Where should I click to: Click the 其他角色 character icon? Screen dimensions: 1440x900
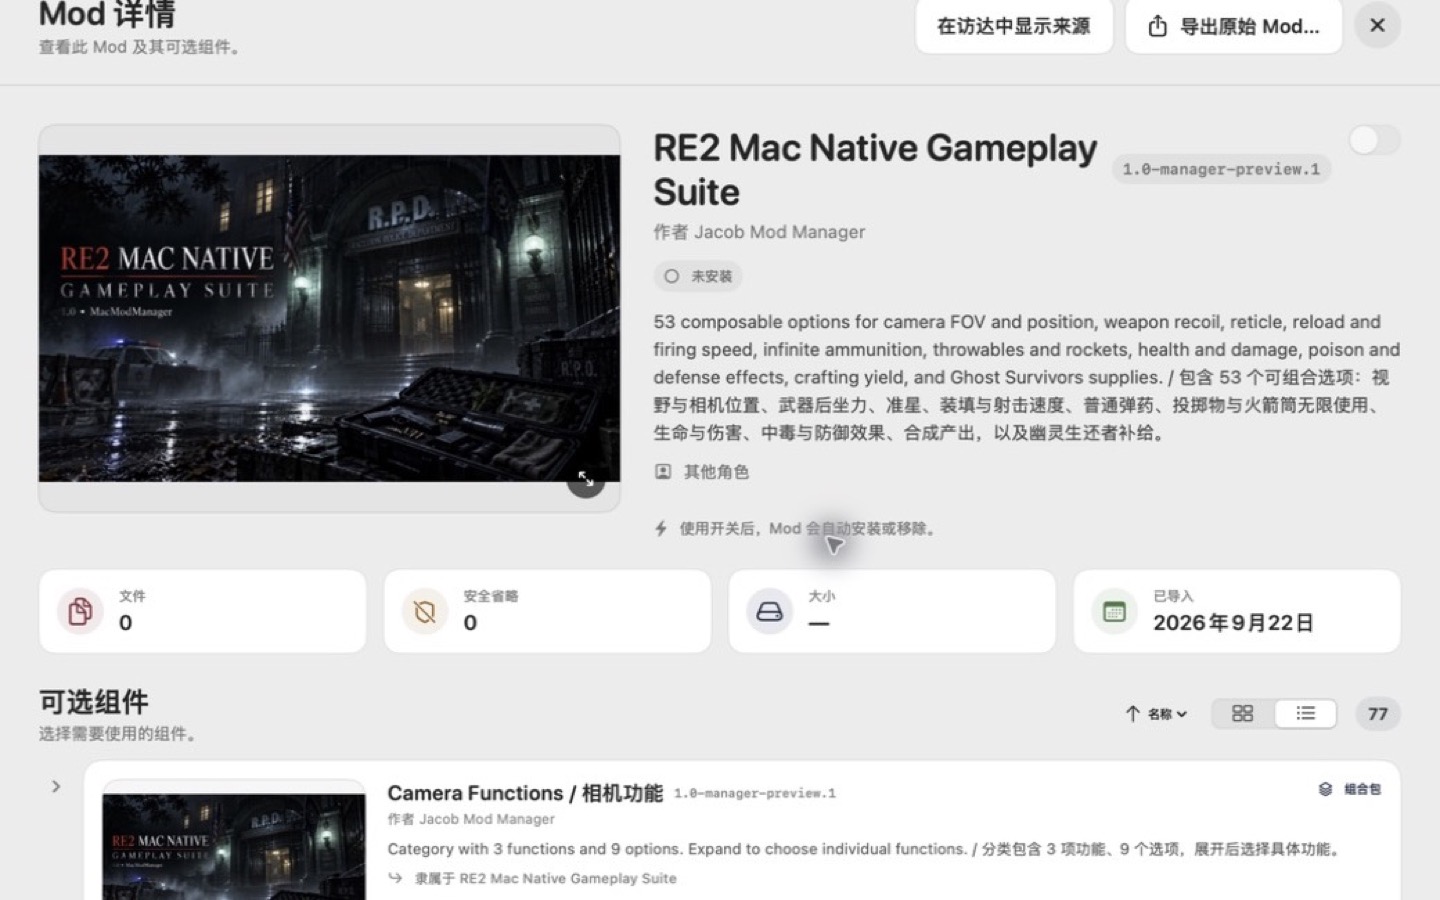(x=663, y=472)
